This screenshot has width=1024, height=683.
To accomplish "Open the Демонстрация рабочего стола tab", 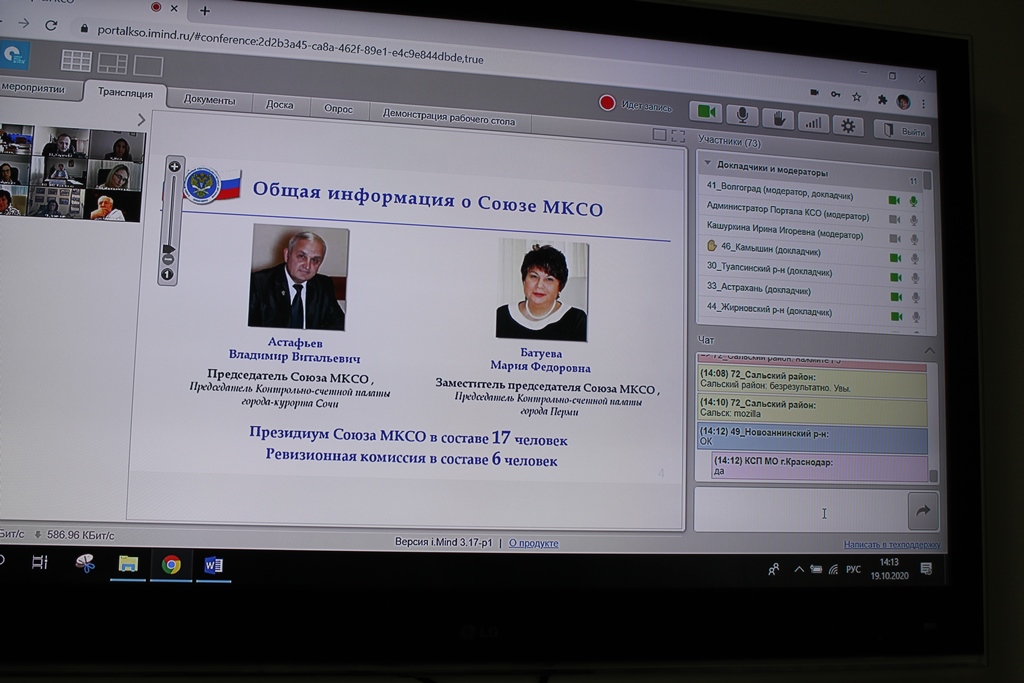I will (x=448, y=115).
